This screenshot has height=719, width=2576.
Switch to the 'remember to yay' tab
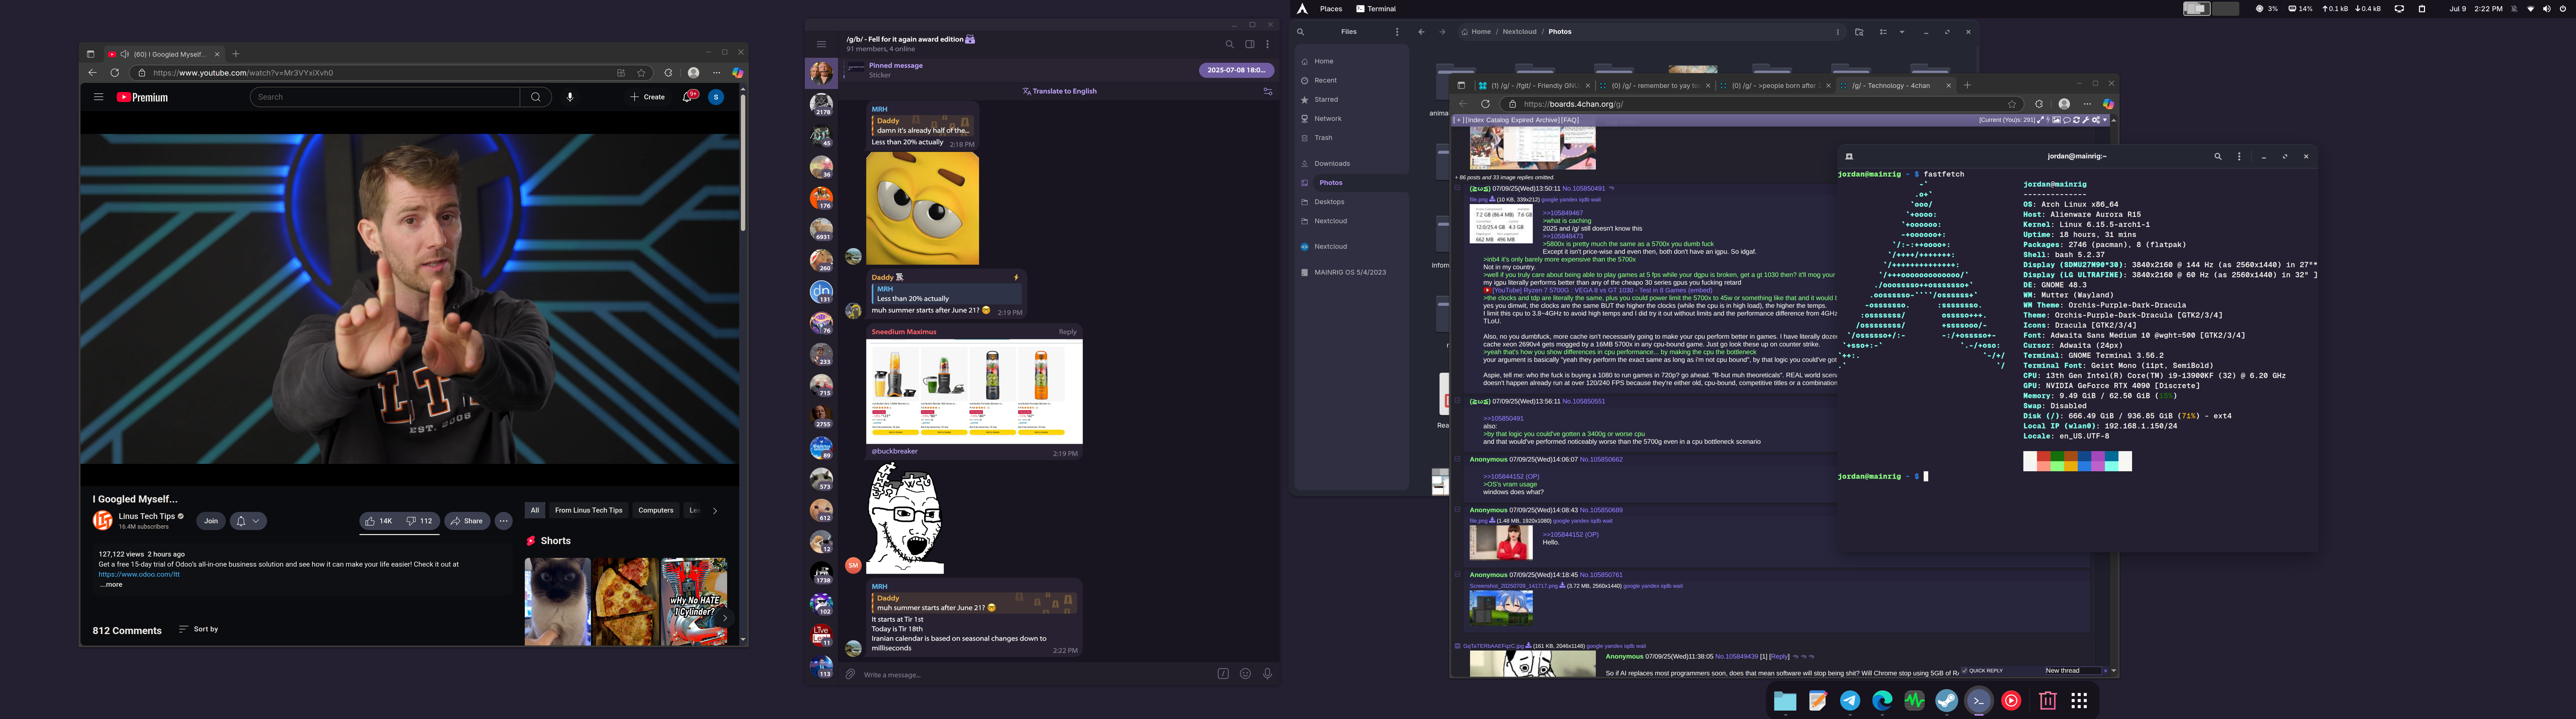pos(1655,86)
